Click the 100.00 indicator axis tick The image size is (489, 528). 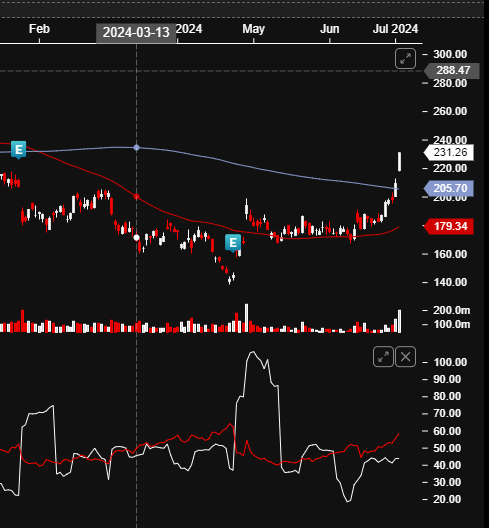click(450, 362)
